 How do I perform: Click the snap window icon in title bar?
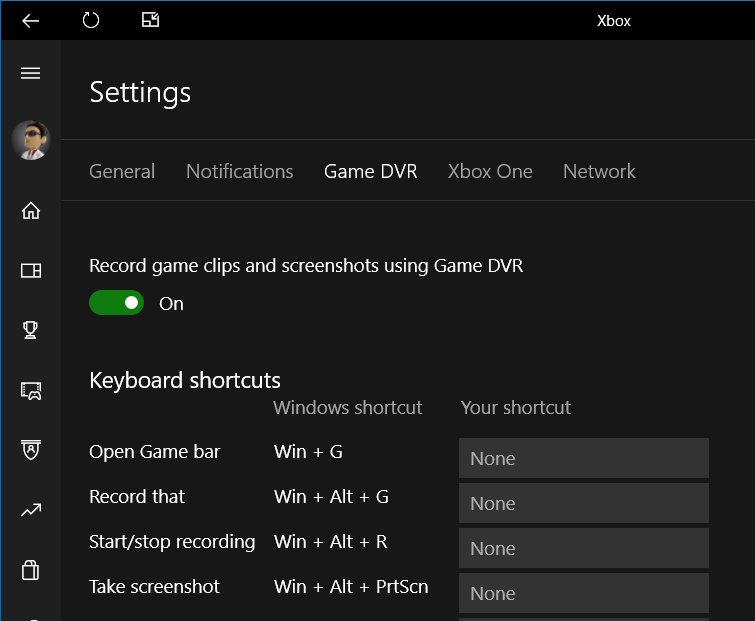150,20
